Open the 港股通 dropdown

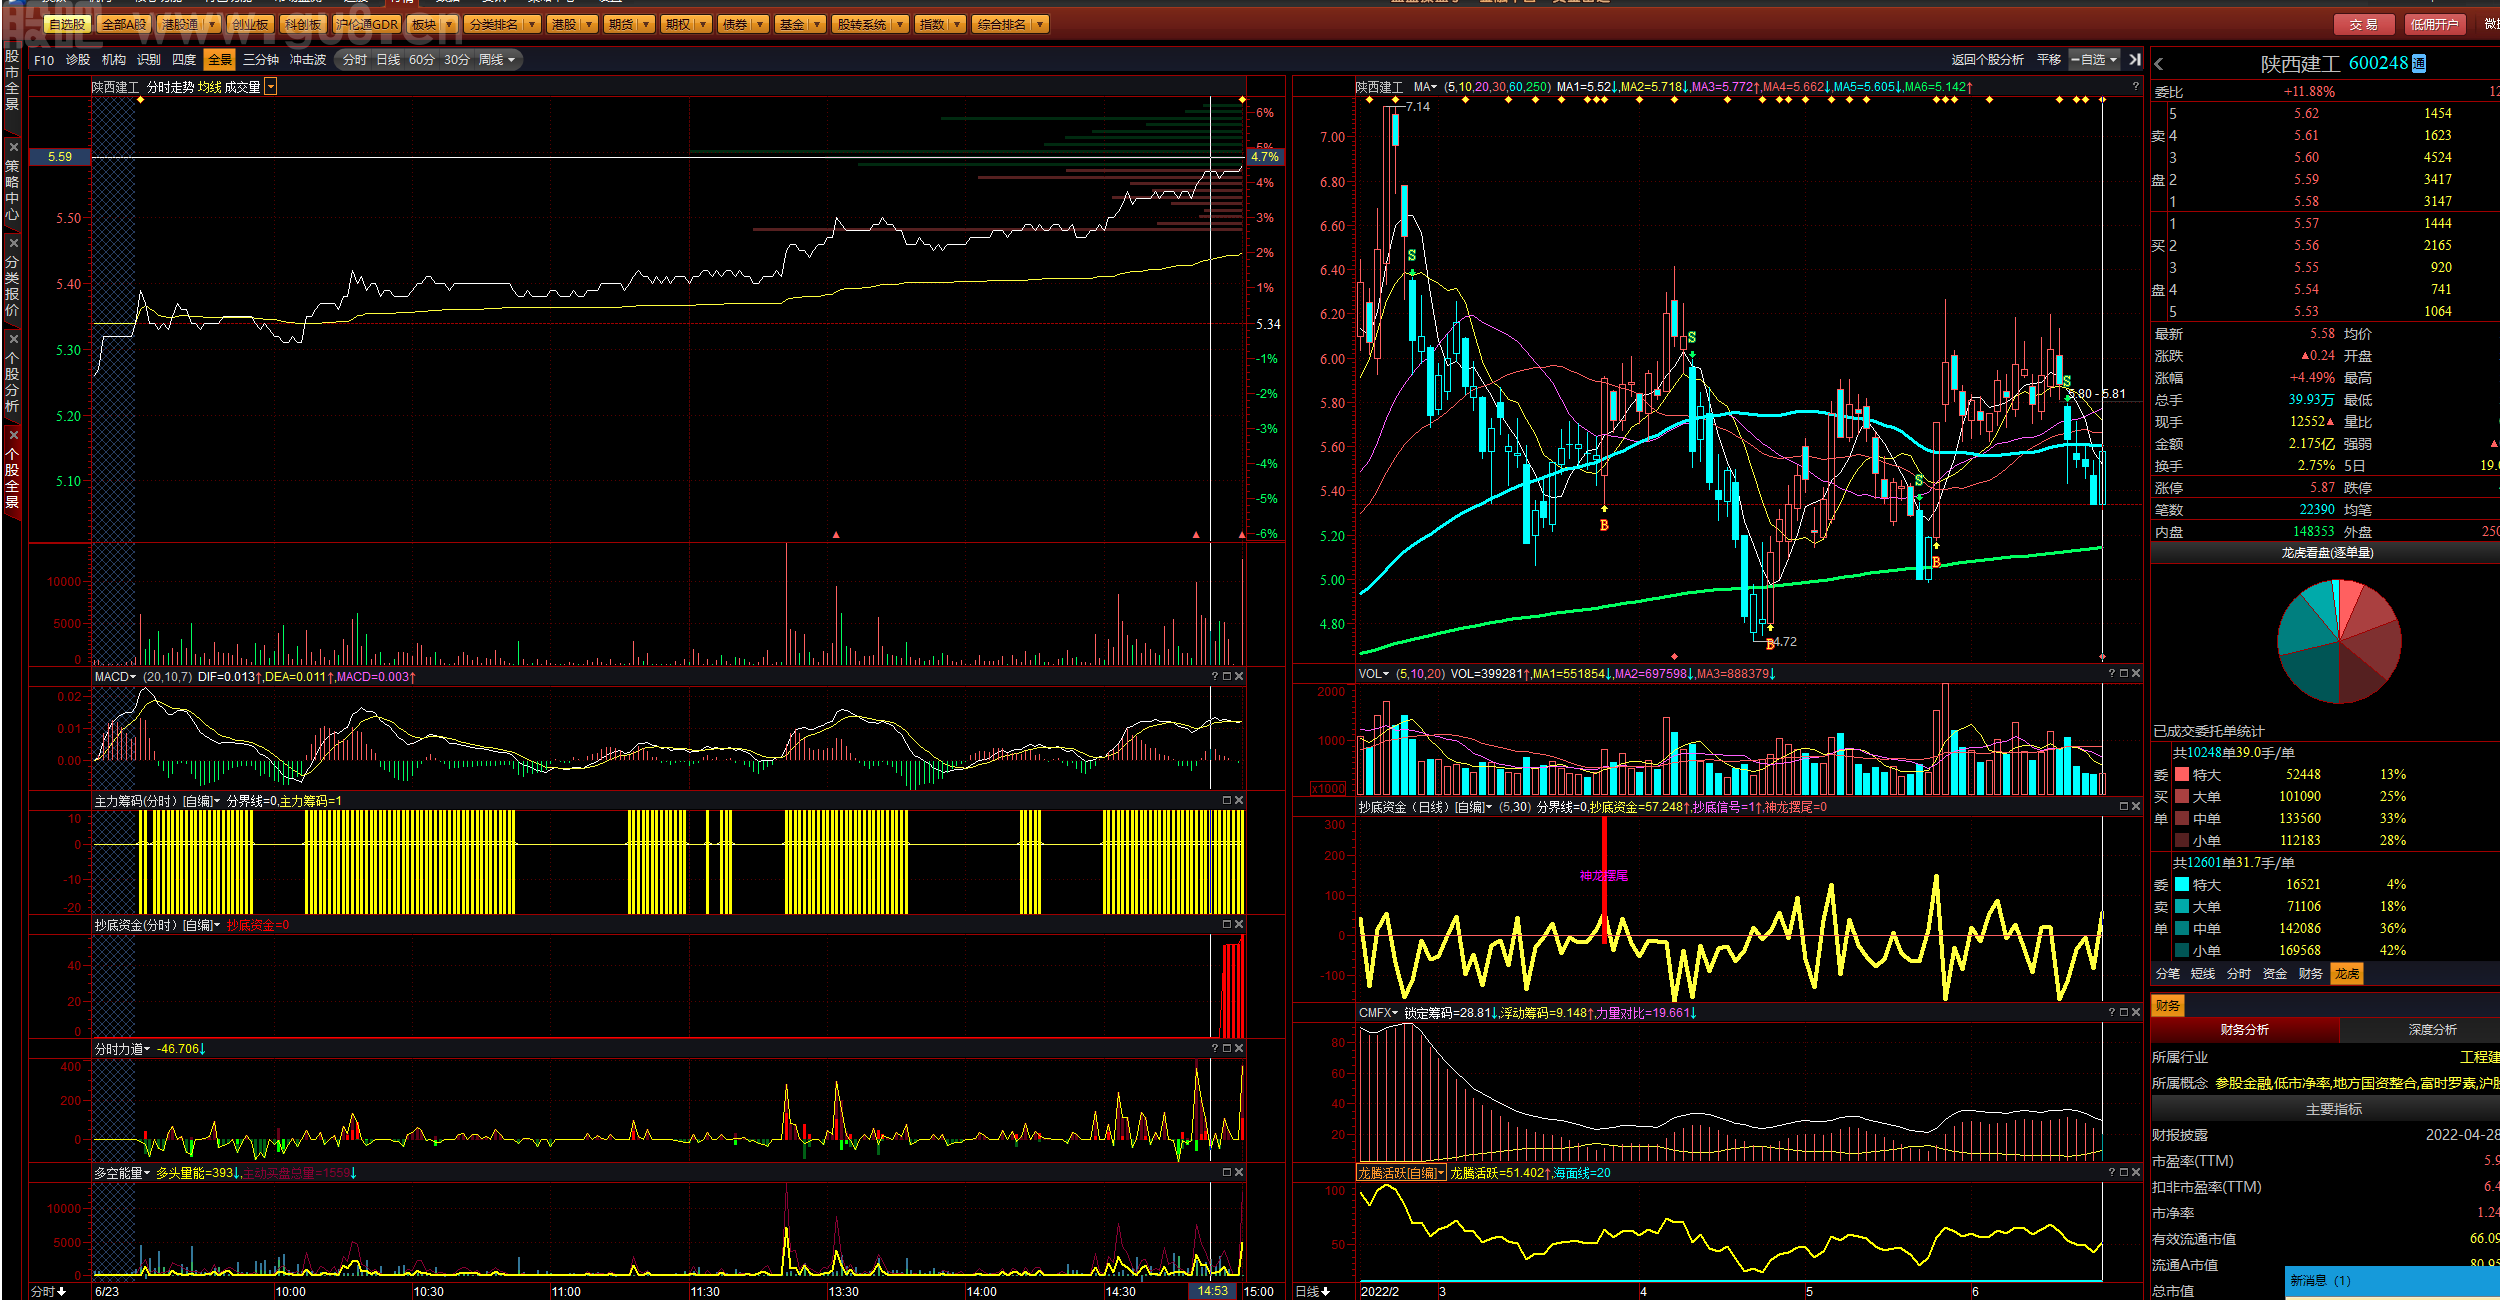[x=212, y=24]
